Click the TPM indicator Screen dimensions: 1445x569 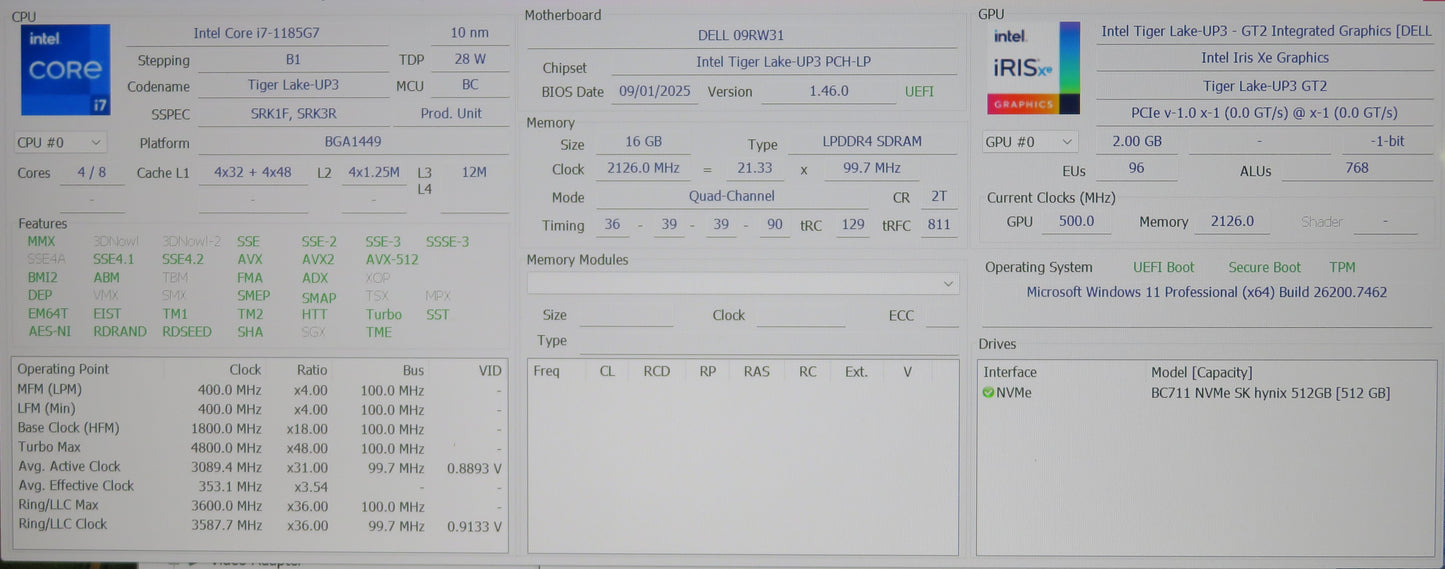pyautogui.click(x=1342, y=268)
